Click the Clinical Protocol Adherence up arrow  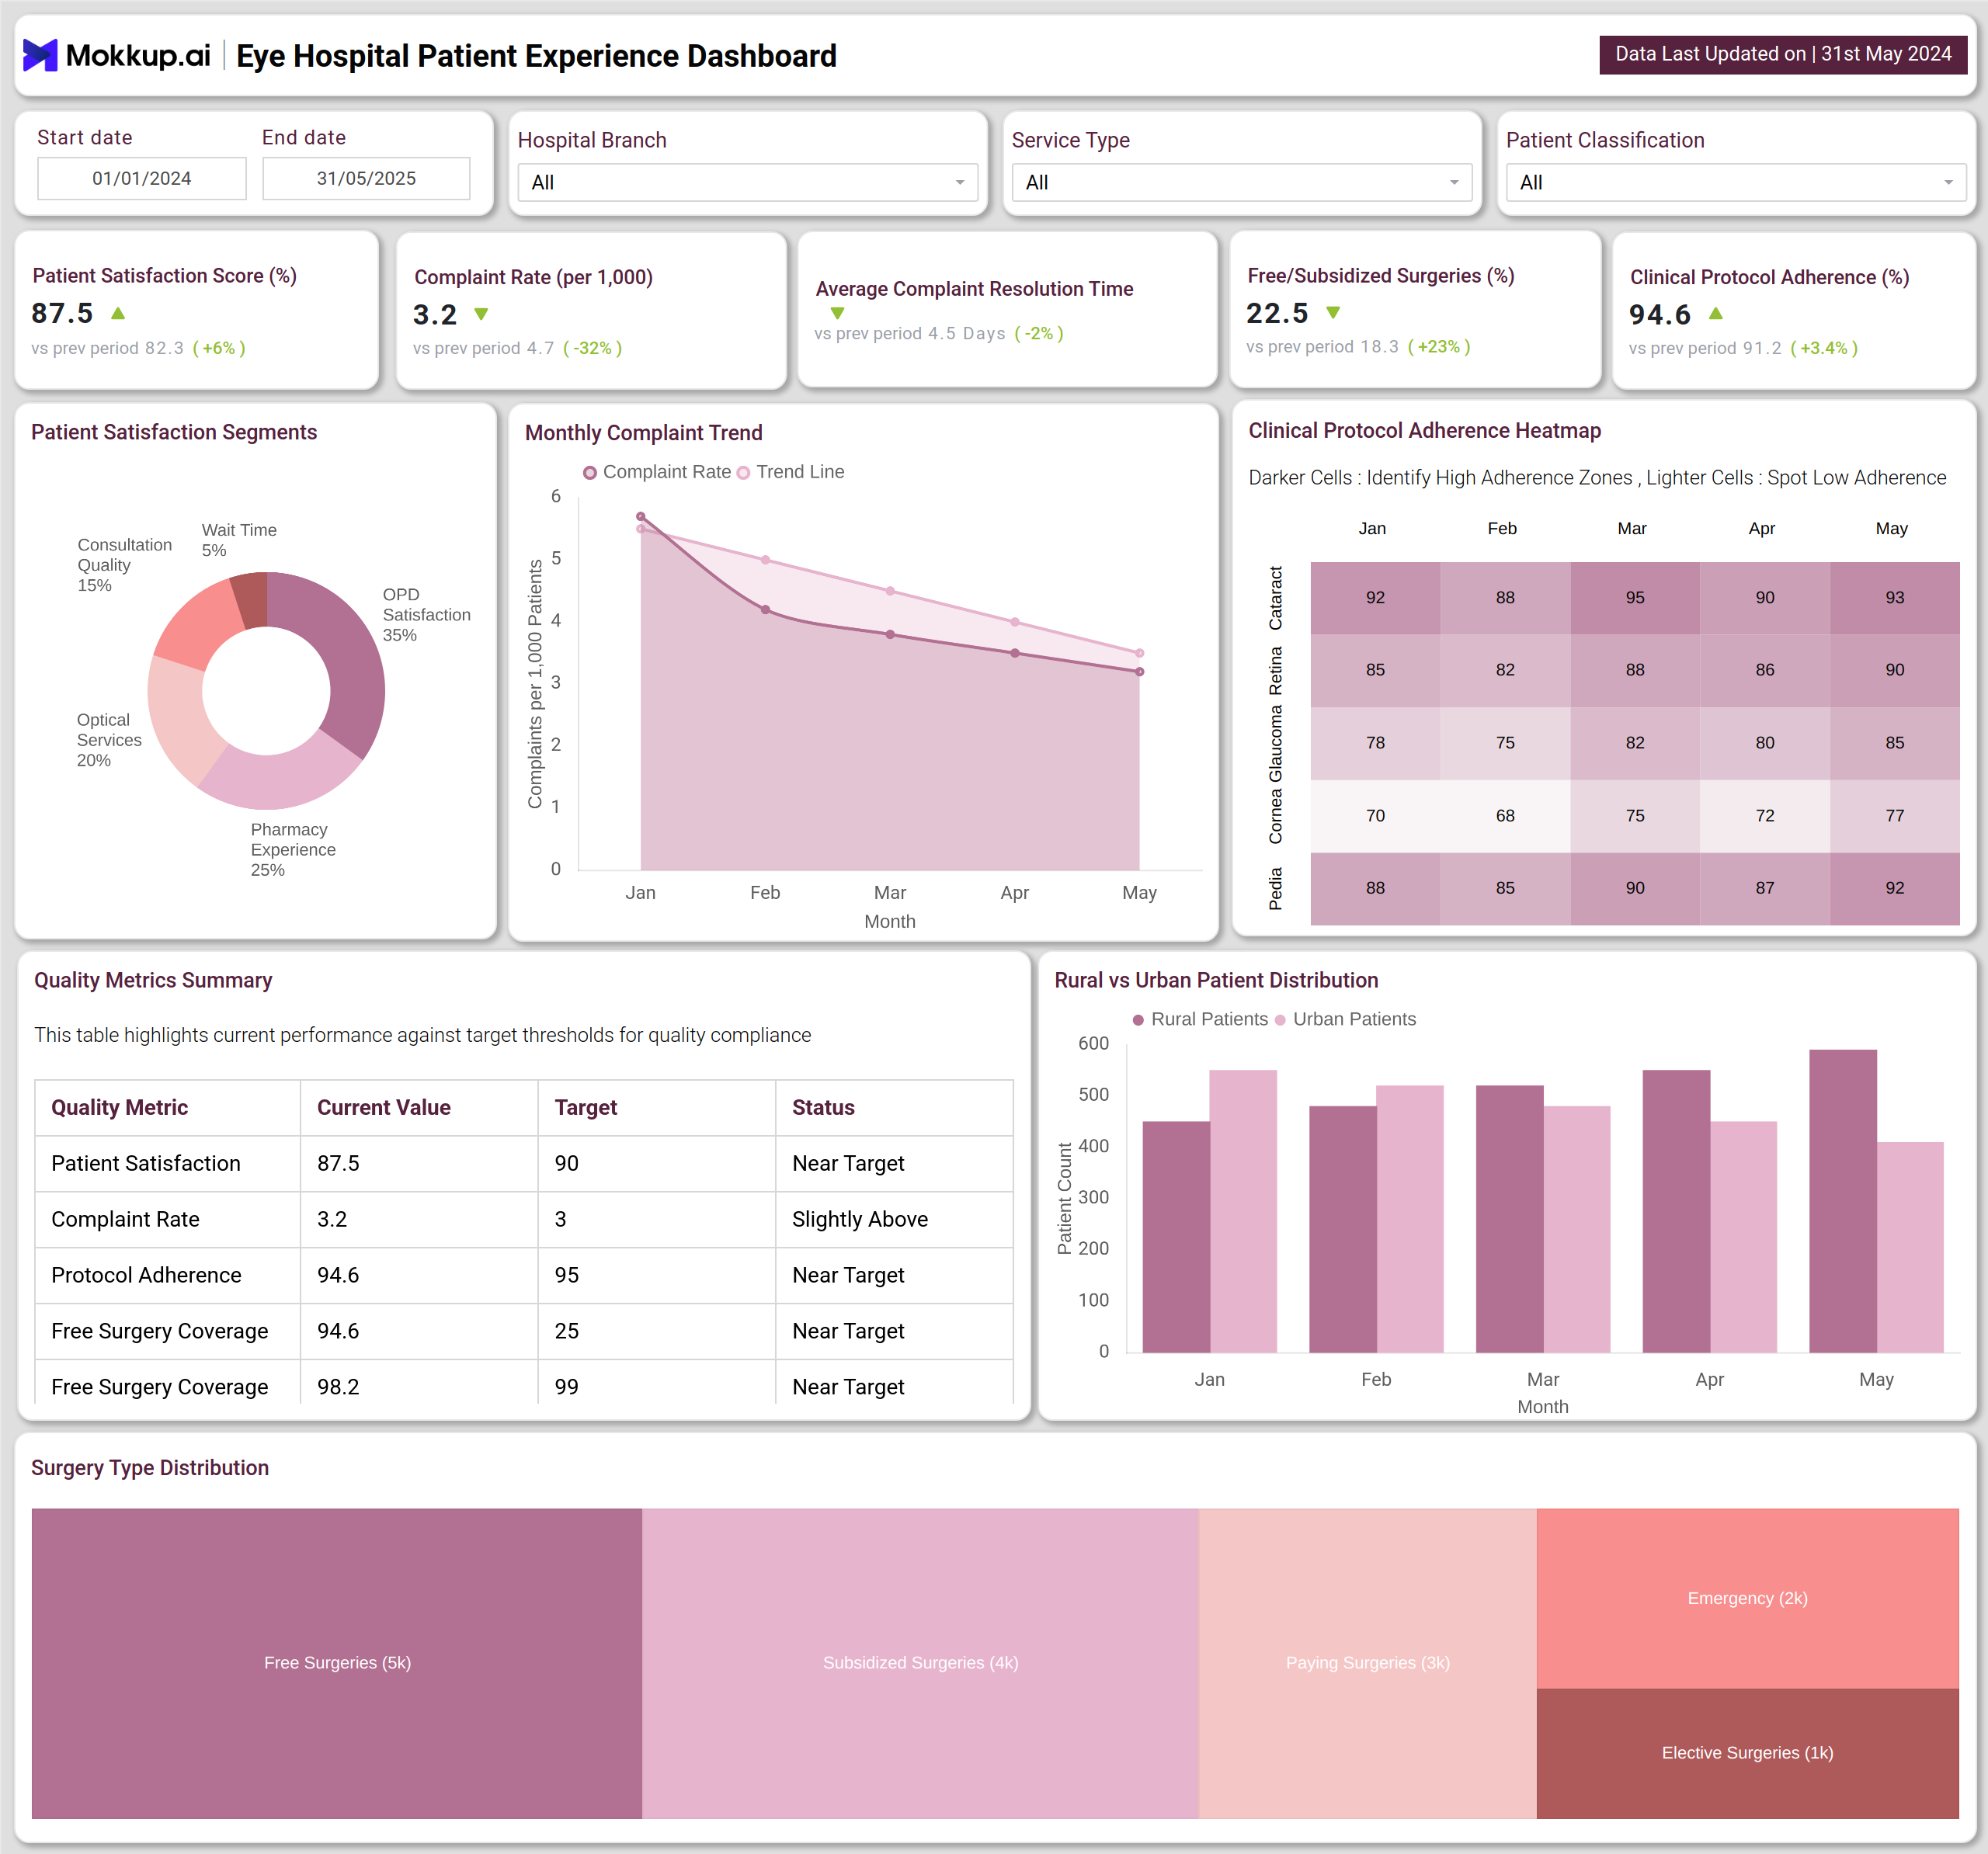click(1716, 313)
